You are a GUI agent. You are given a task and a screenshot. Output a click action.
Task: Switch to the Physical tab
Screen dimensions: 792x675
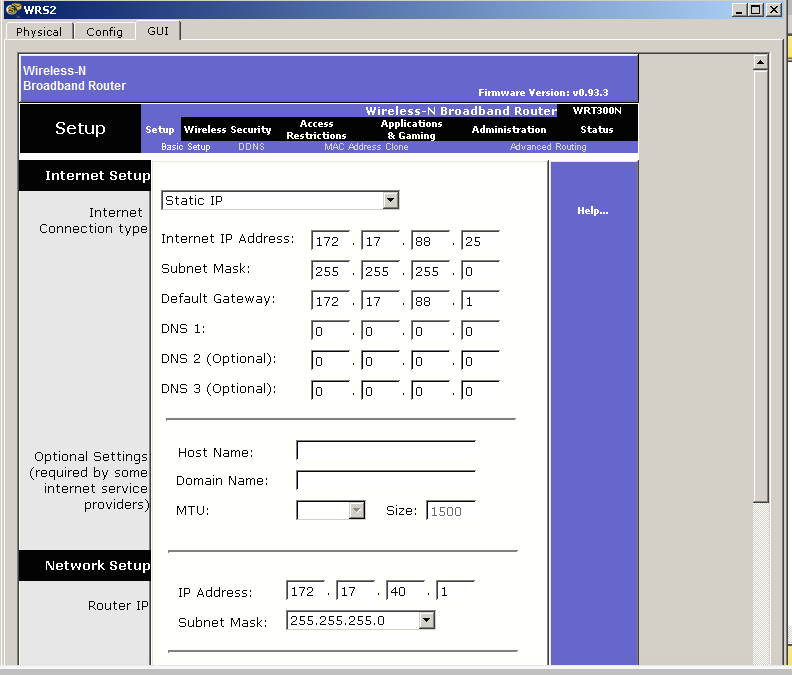tap(39, 32)
